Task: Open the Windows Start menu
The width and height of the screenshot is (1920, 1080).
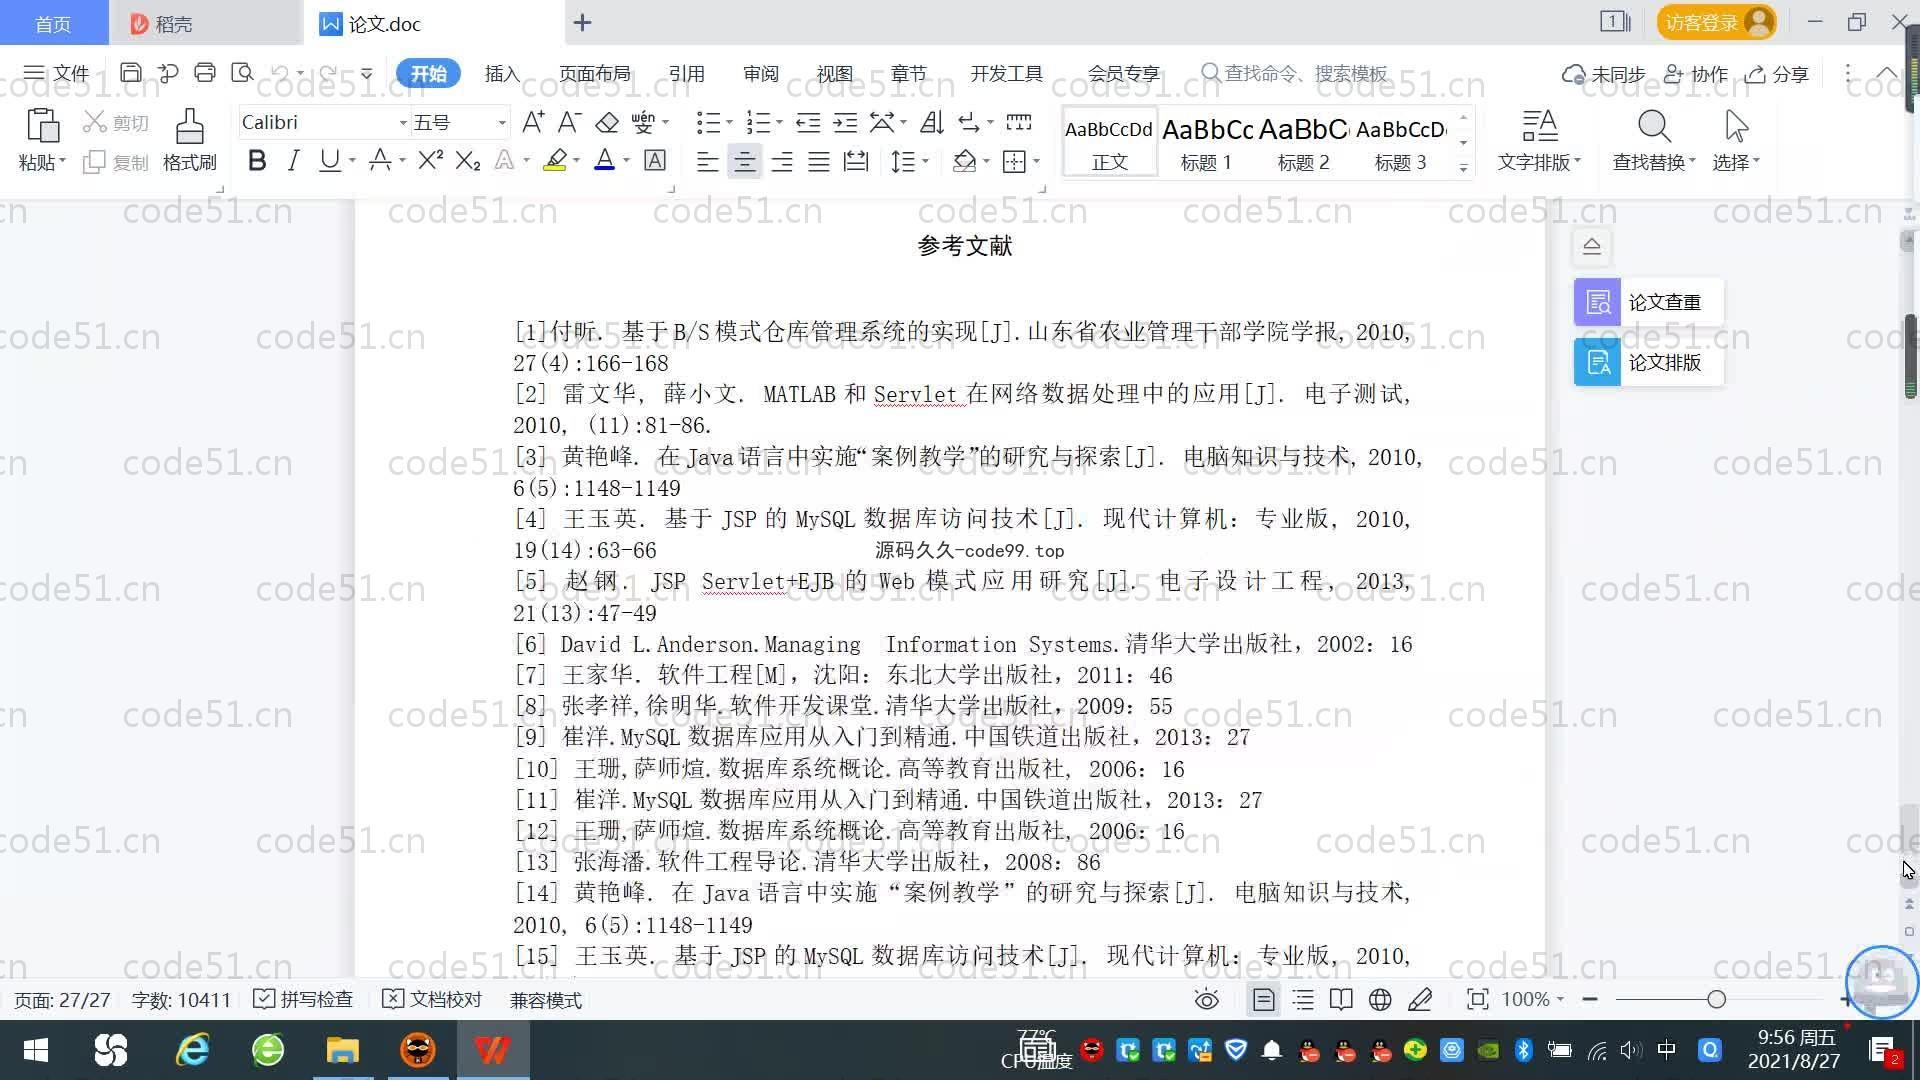Action: click(36, 1050)
